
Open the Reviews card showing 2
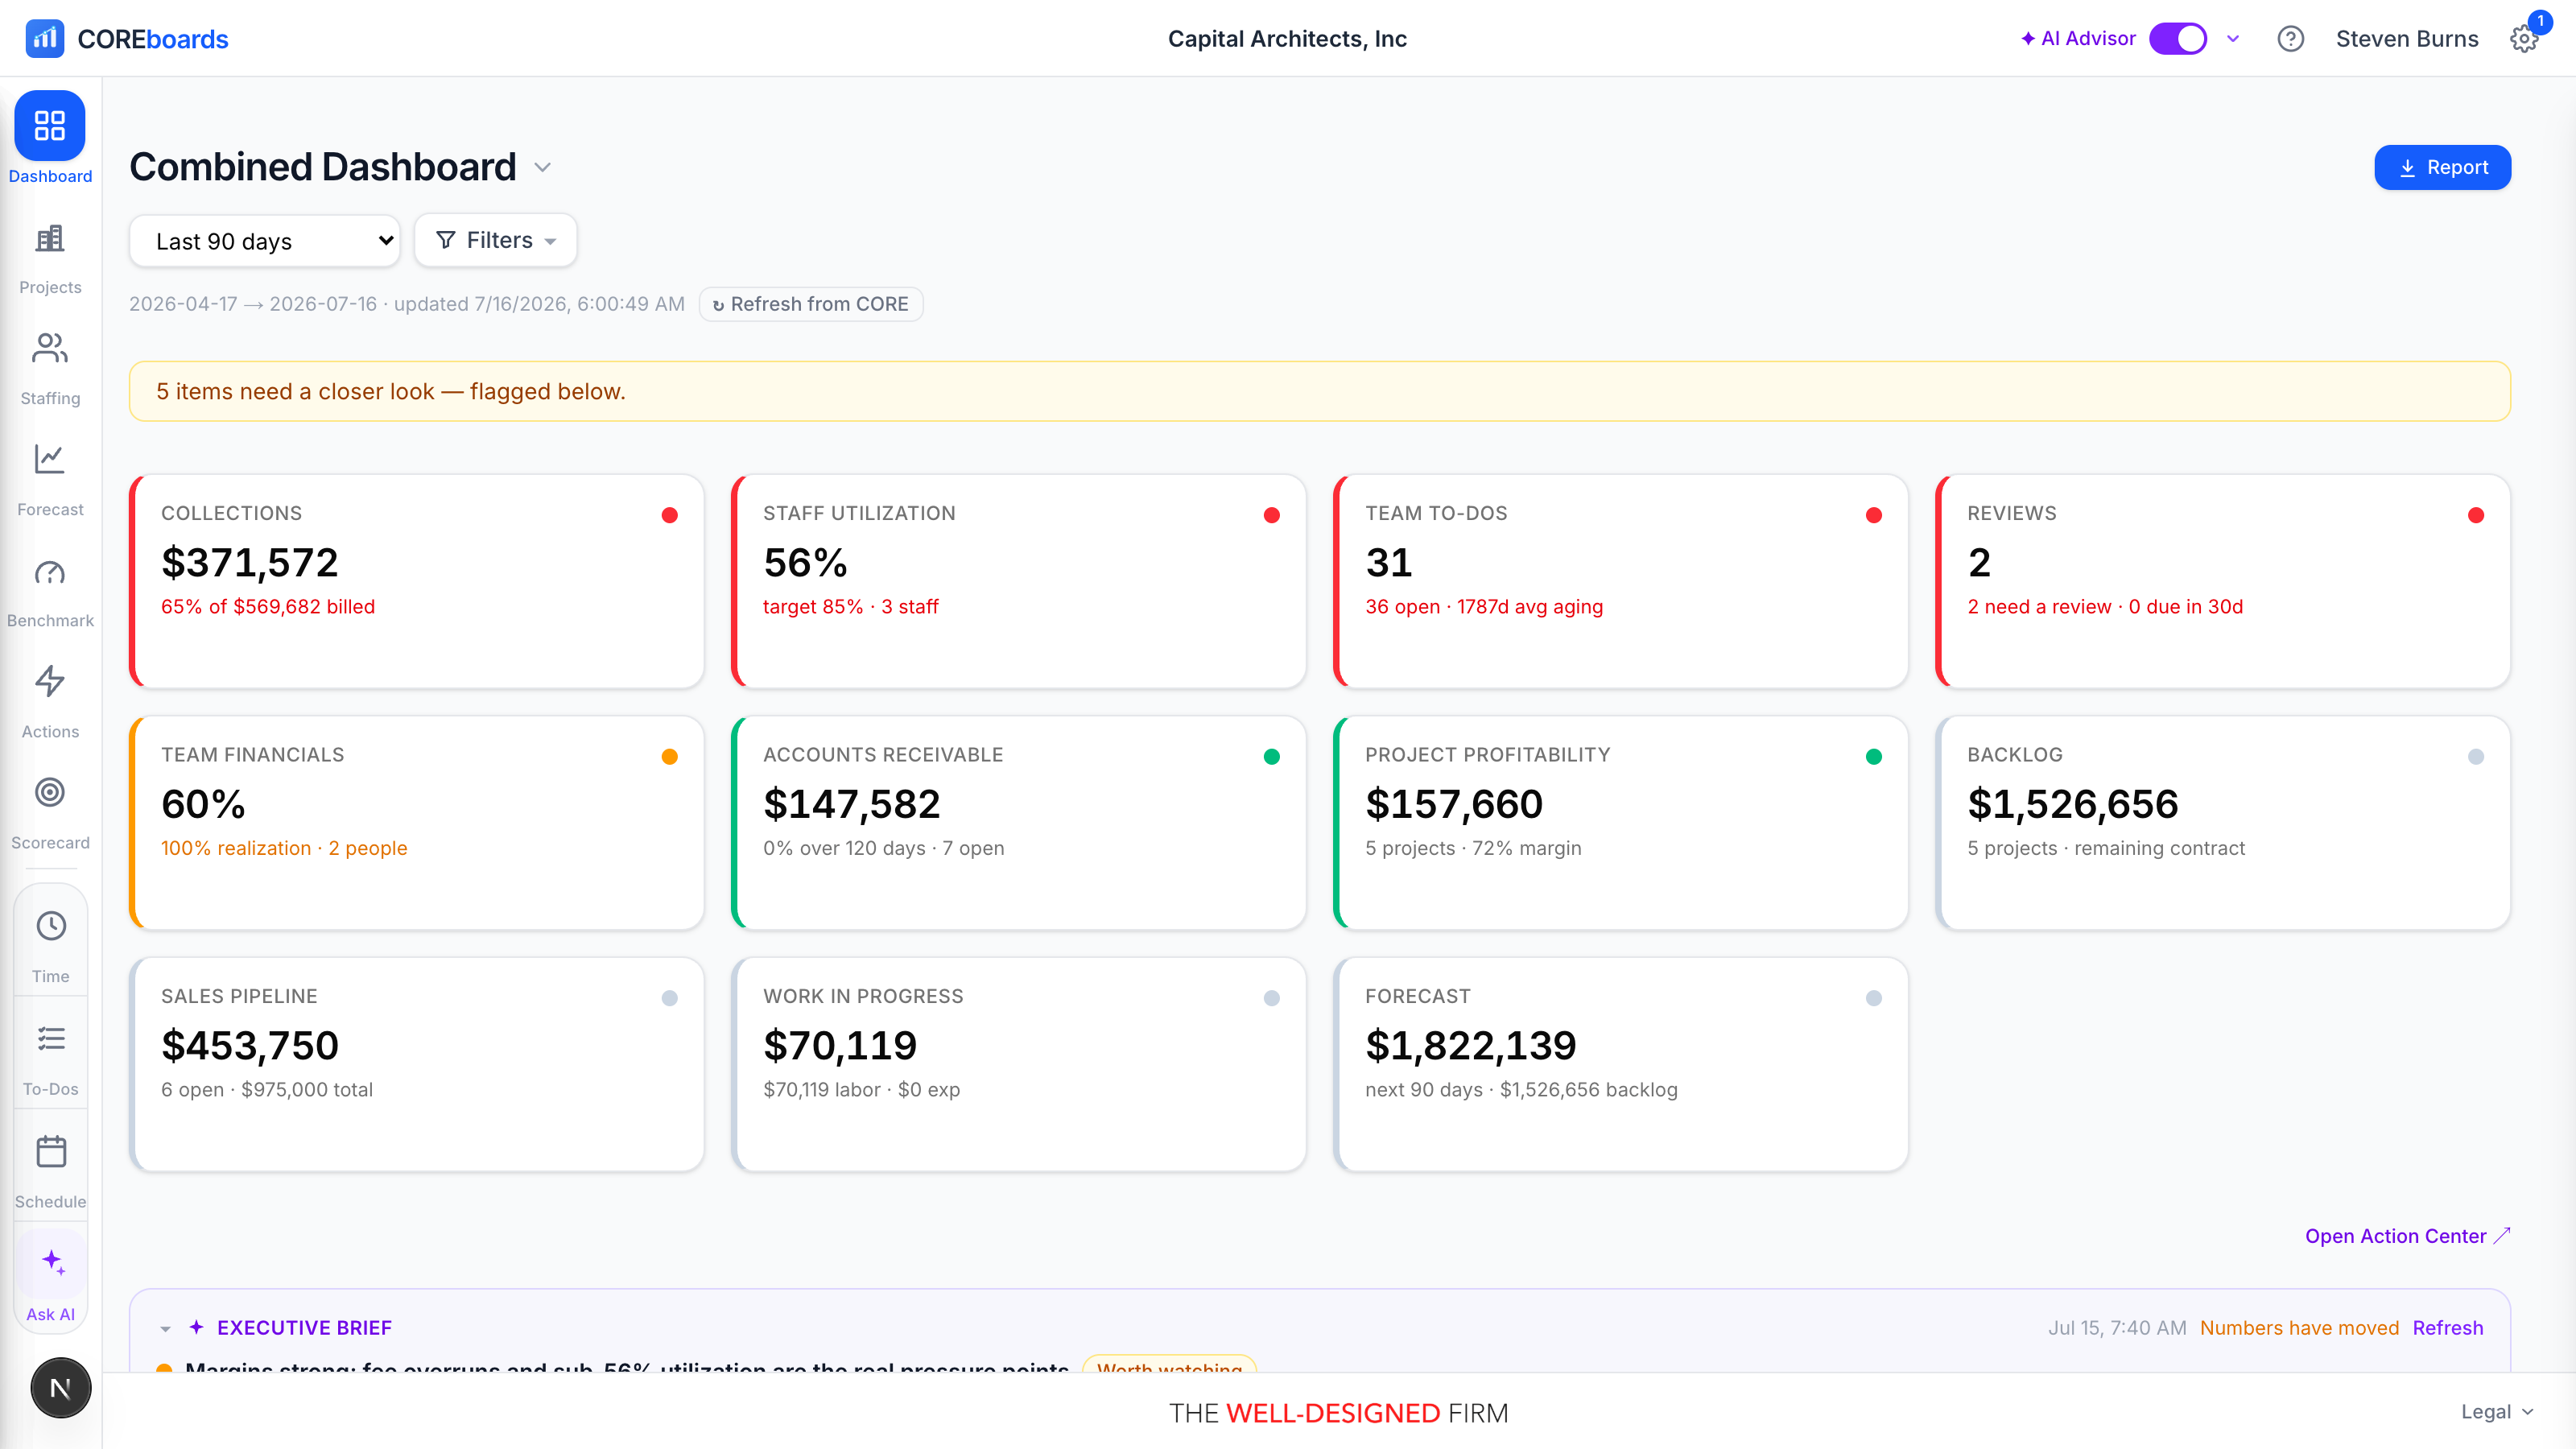2223,581
